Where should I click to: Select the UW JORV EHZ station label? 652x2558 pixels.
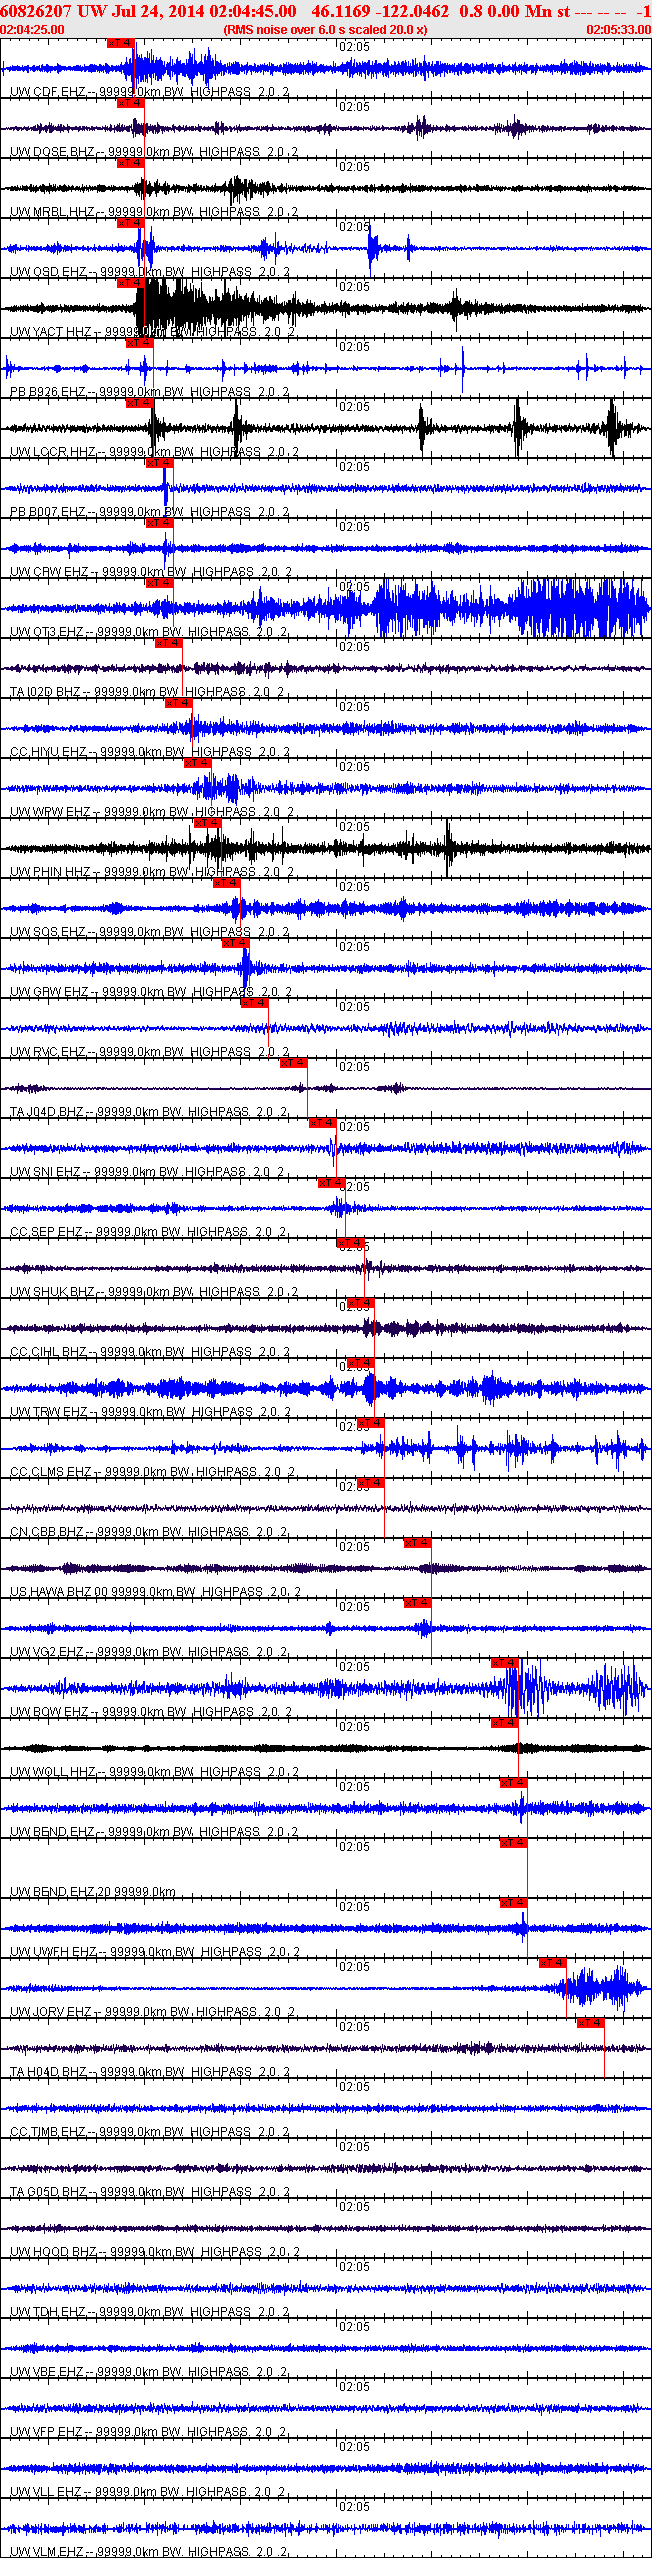coord(152,2012)
